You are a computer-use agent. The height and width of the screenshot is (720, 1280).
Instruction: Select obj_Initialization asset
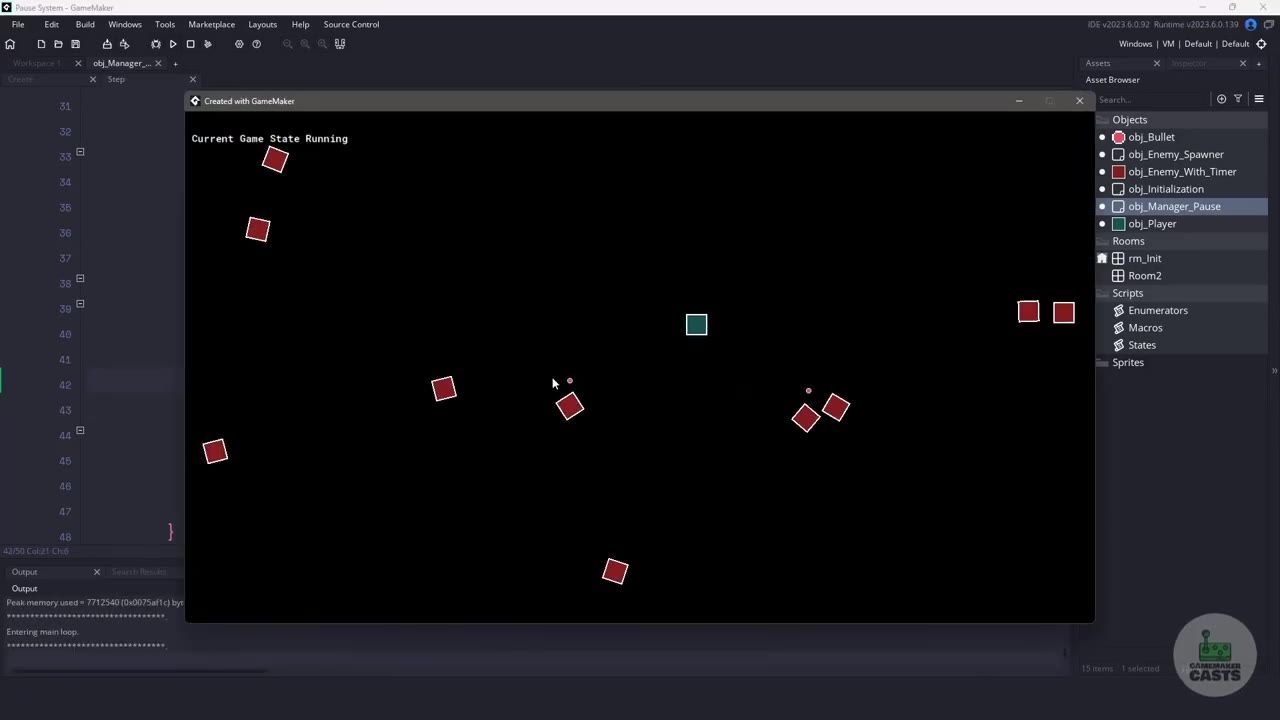1165,189
